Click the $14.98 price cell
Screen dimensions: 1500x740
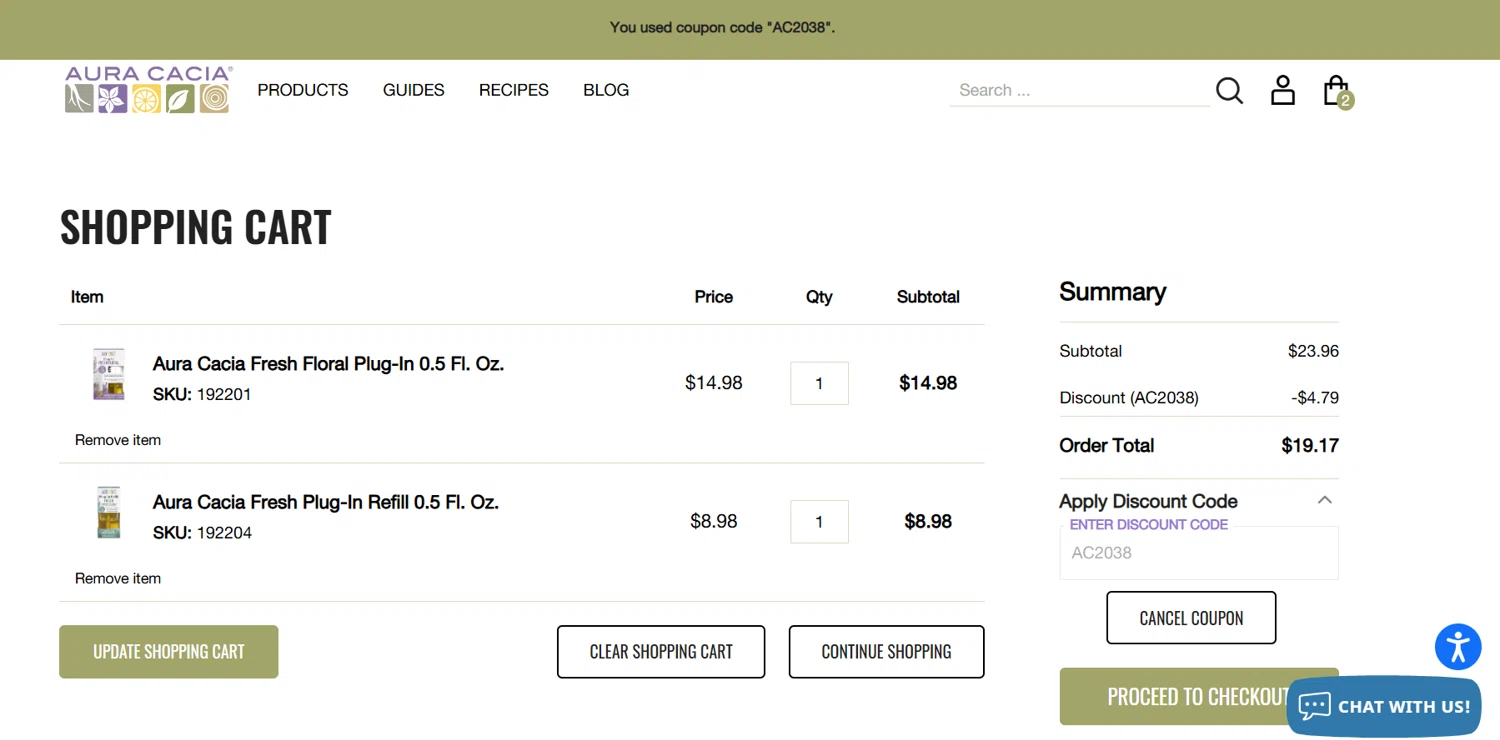[714, 383]
